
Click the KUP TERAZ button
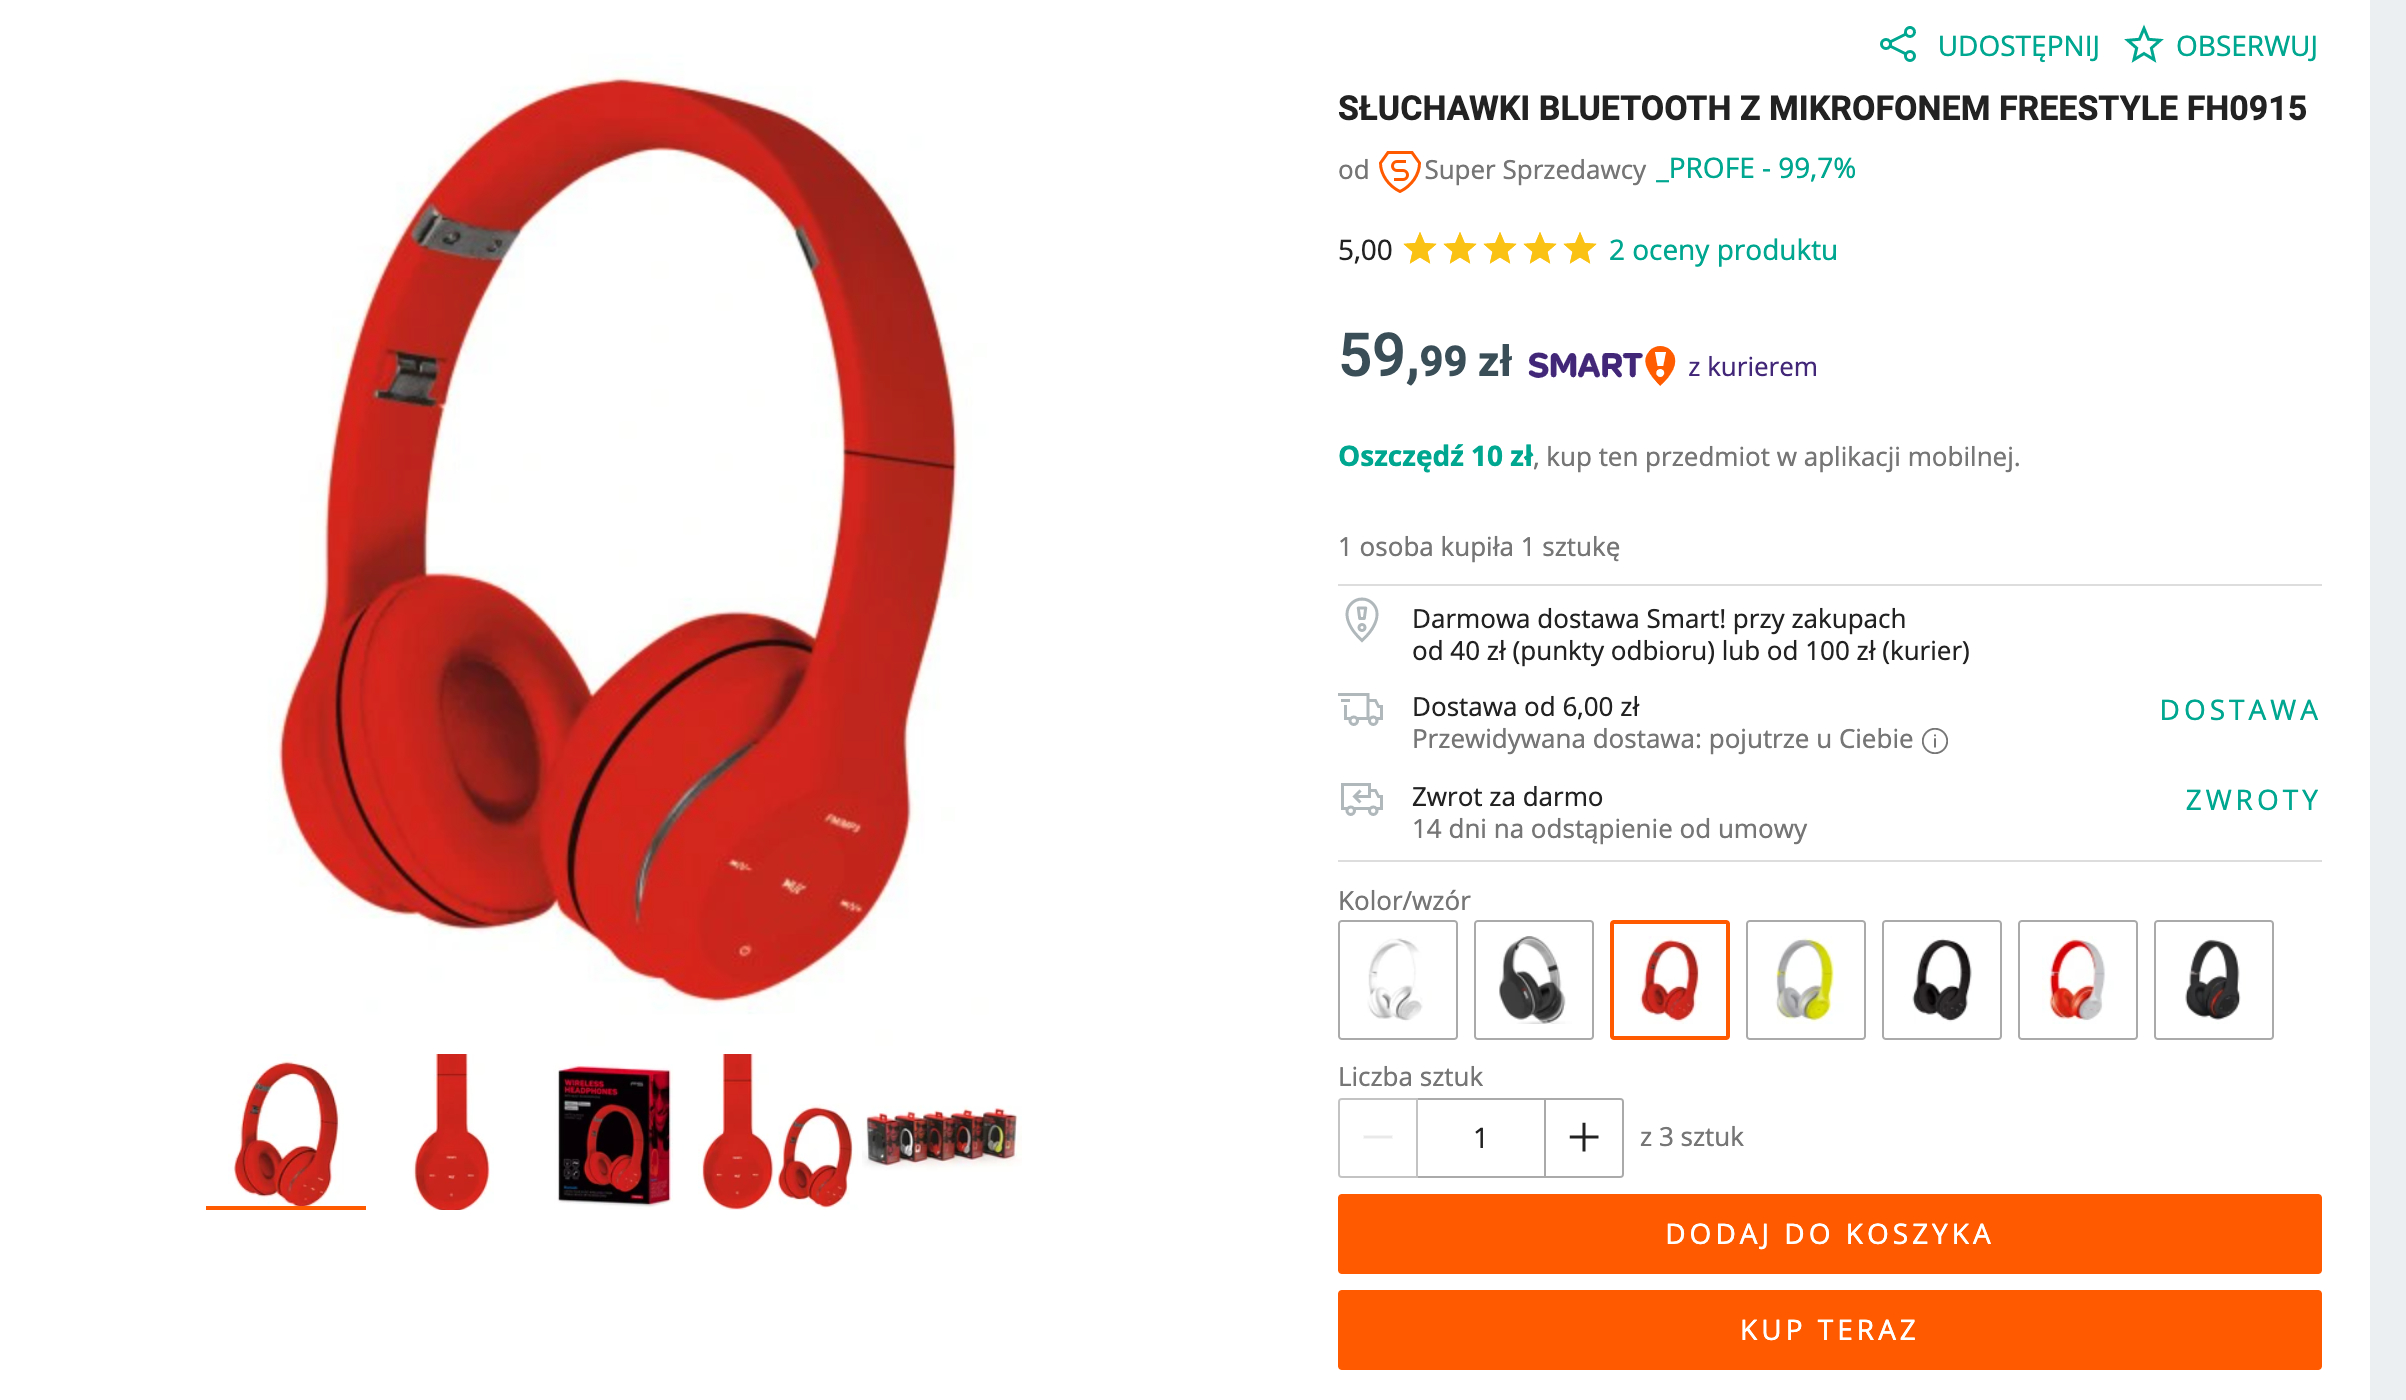point(1830,1330)
